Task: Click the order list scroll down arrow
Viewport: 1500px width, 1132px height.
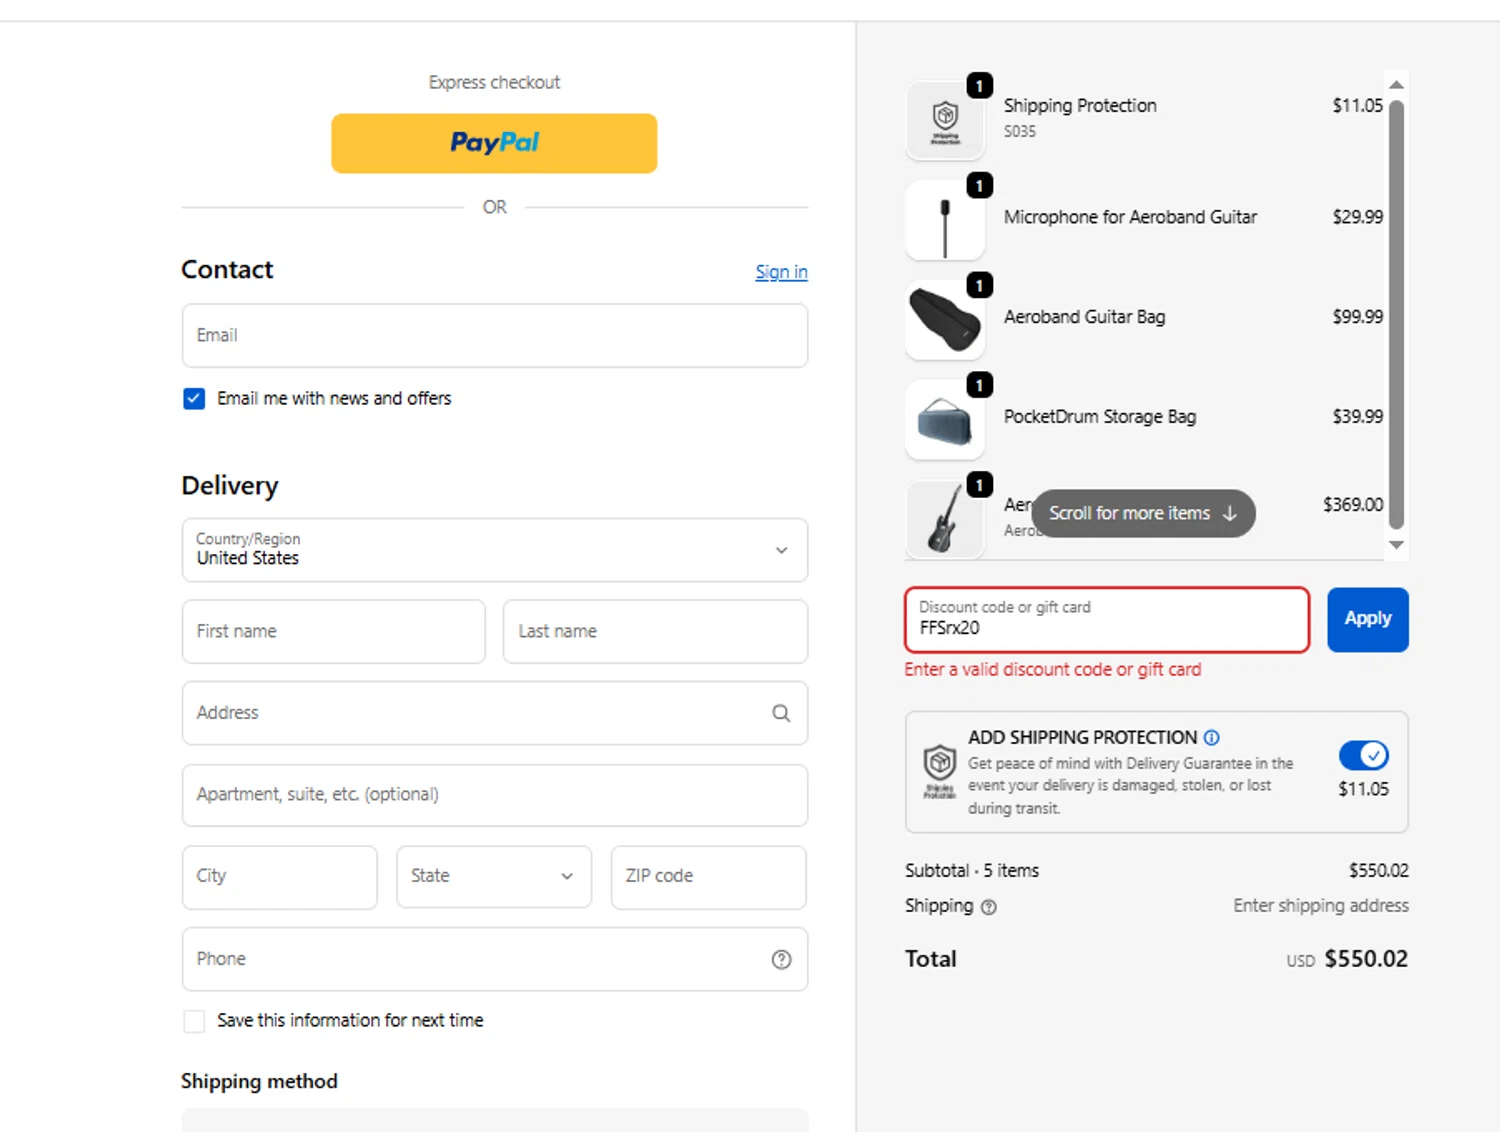Action: 1397,545
